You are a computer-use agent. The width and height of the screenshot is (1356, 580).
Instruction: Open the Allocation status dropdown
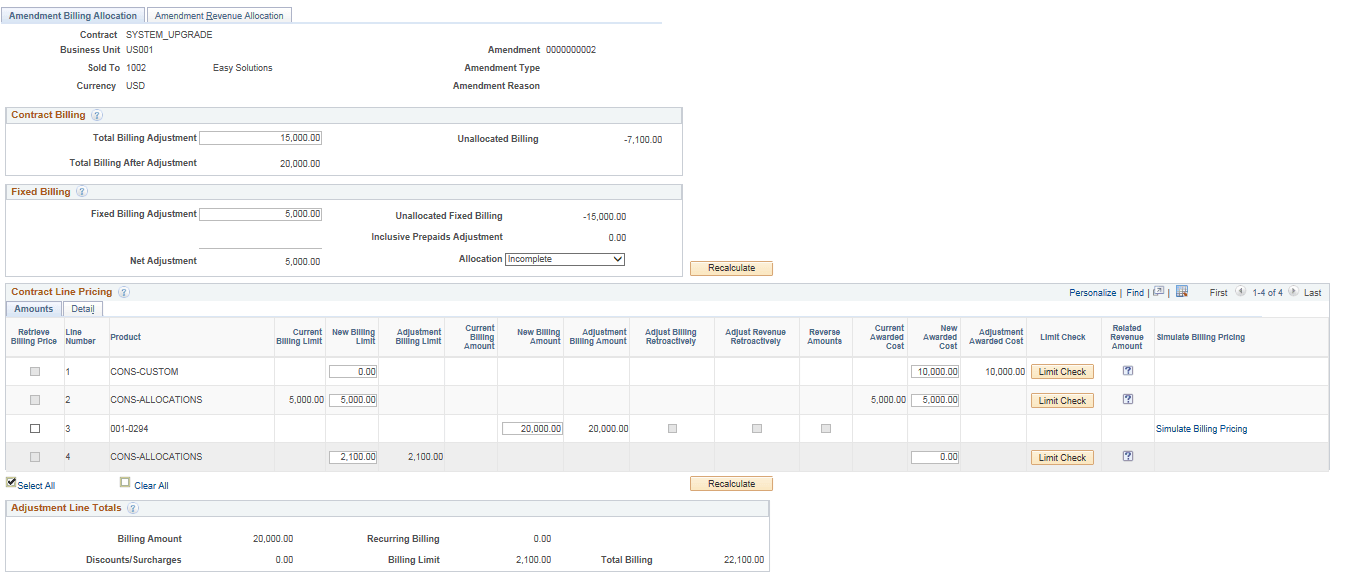click(564, 258)
